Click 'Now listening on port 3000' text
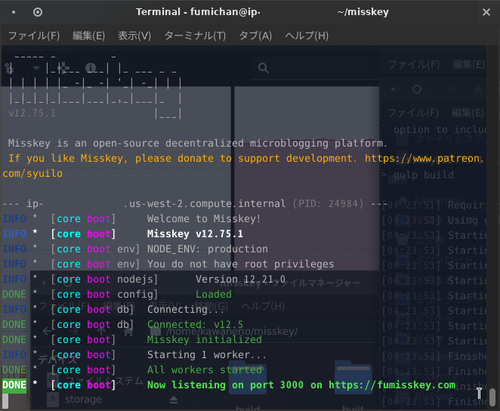This screenshot has height=411, width=500. pos(225,385)
